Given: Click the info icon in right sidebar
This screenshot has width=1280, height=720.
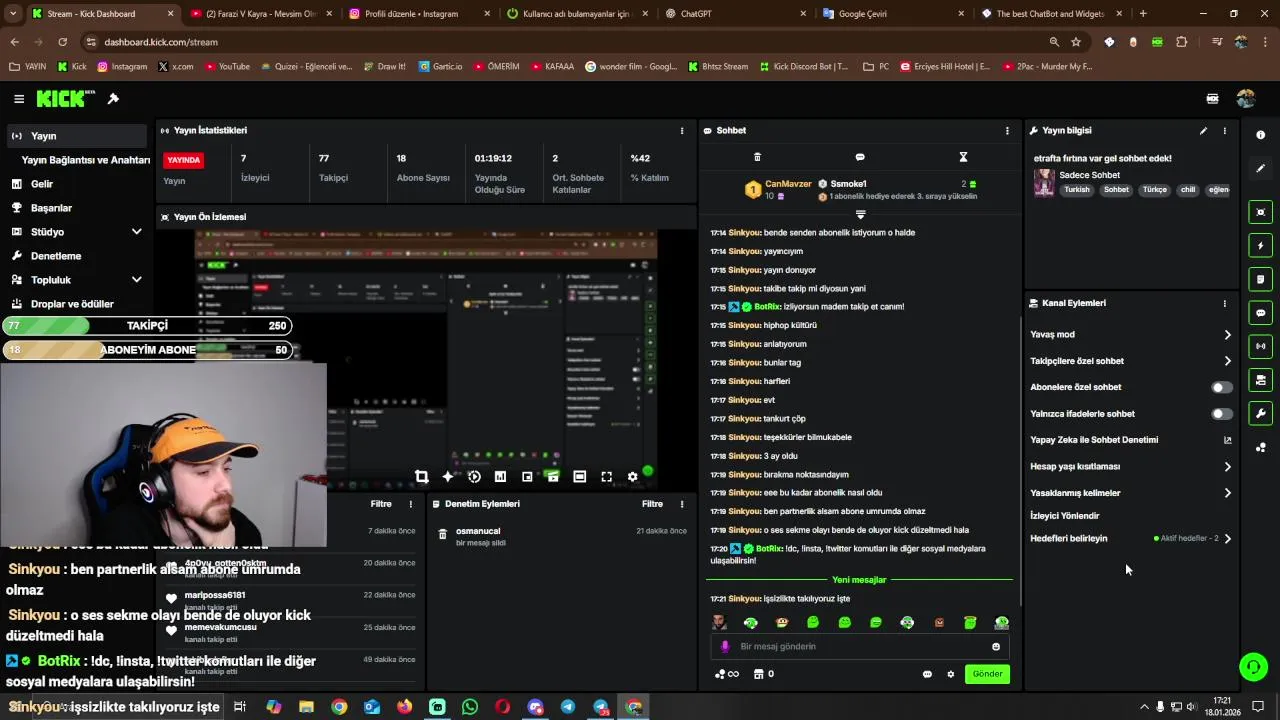Looking at the screenshot, I should (x=1261, y=135).
